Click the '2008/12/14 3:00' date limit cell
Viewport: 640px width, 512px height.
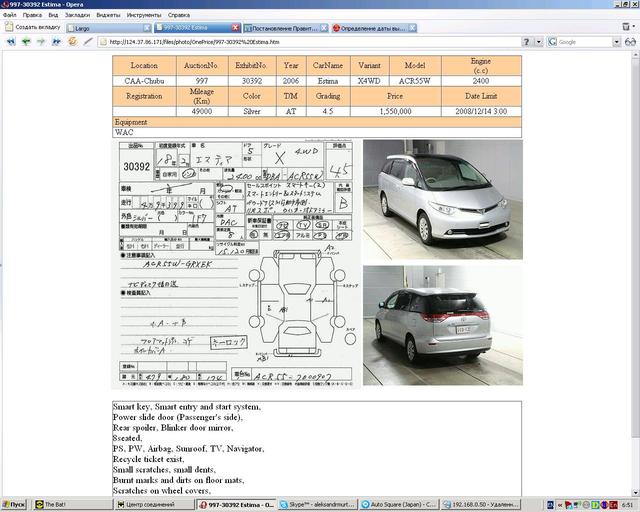pyautogui.click(x=481, y=111)
